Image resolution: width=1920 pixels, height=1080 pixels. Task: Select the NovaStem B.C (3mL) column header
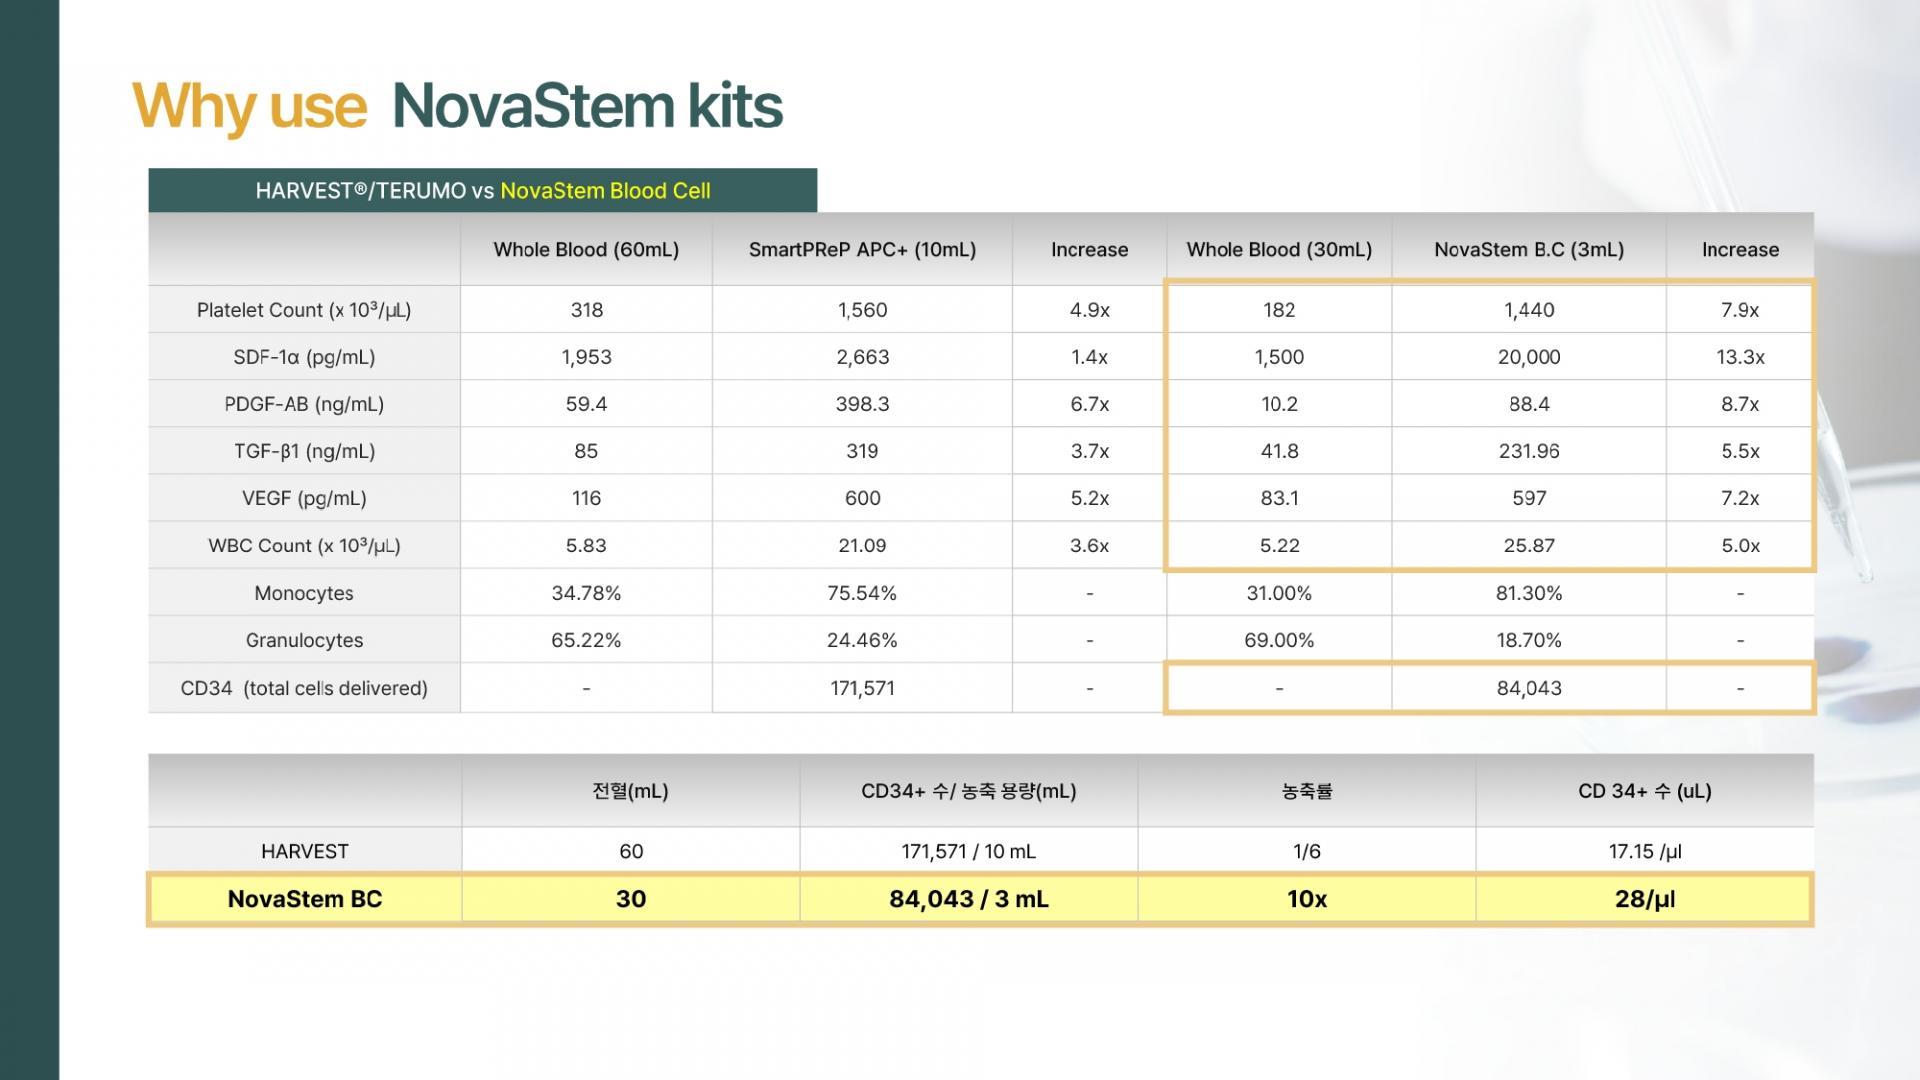[x=1528, y=250]
